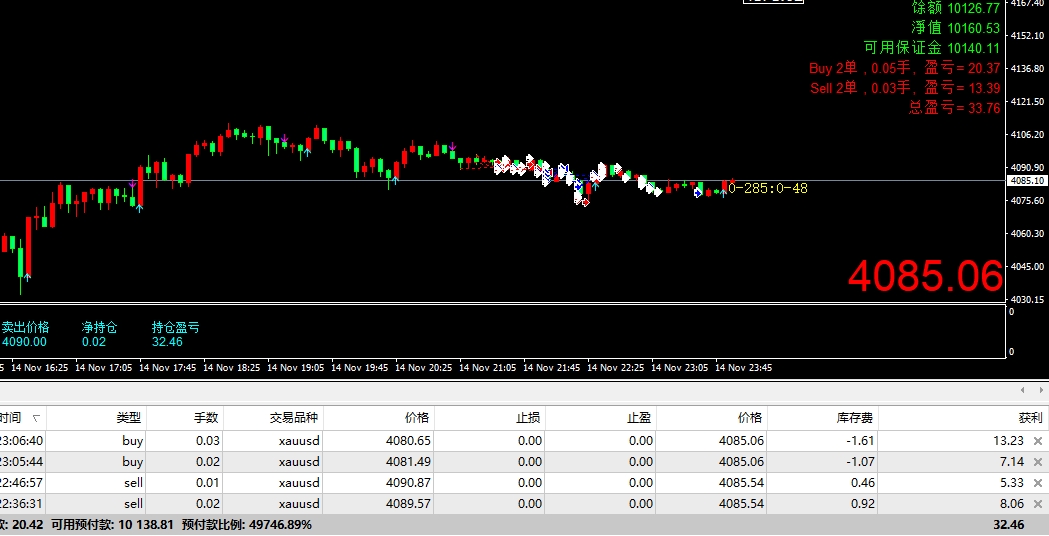Click the yellow 0-285:0-48 chart label
This screenshot has width=1049, height=536.
pyautogui.click(x=768, y=189)
